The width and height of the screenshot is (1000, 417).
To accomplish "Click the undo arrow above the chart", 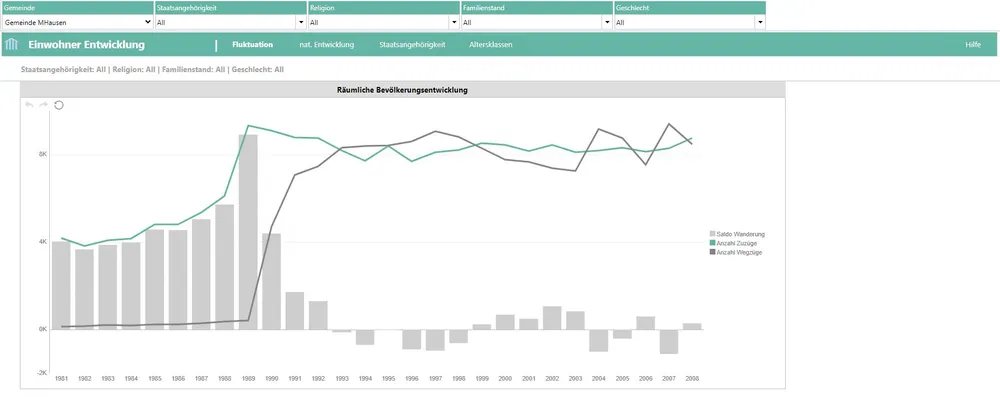I will pyautogui.click(x=29, y=105).
